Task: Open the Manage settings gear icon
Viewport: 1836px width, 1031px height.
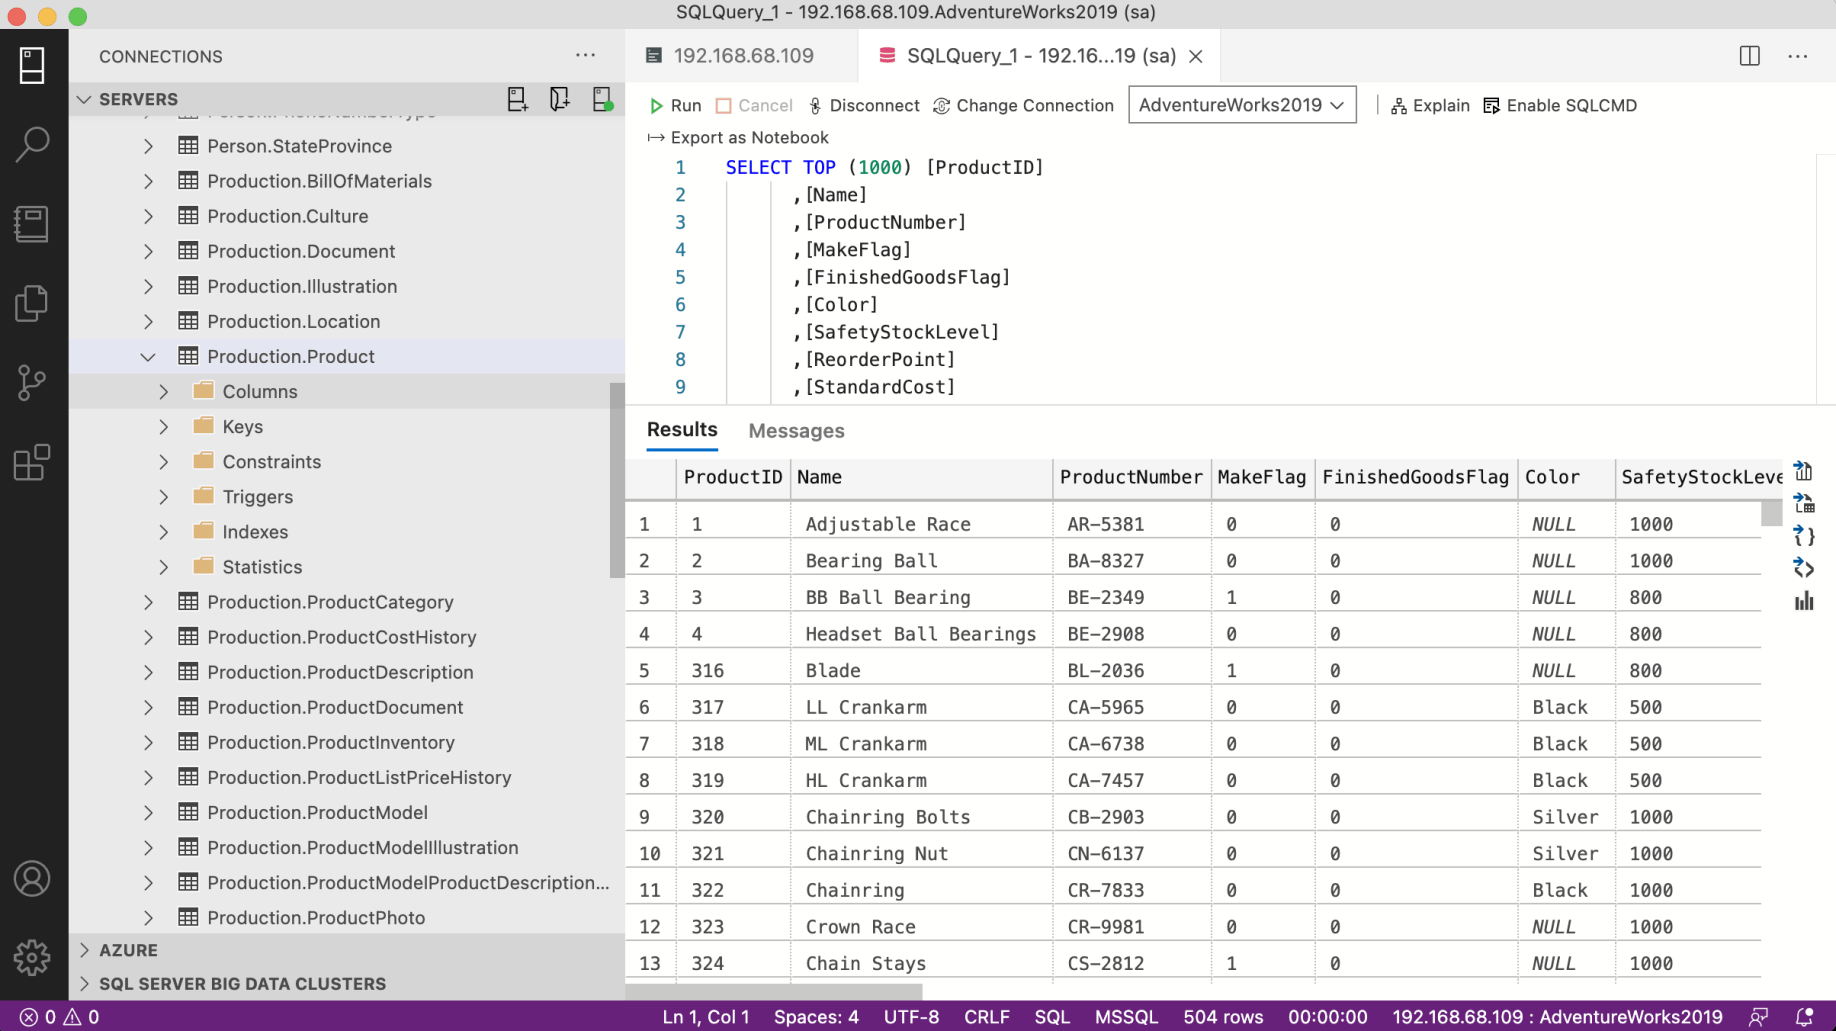Action: tap(32, 957)
